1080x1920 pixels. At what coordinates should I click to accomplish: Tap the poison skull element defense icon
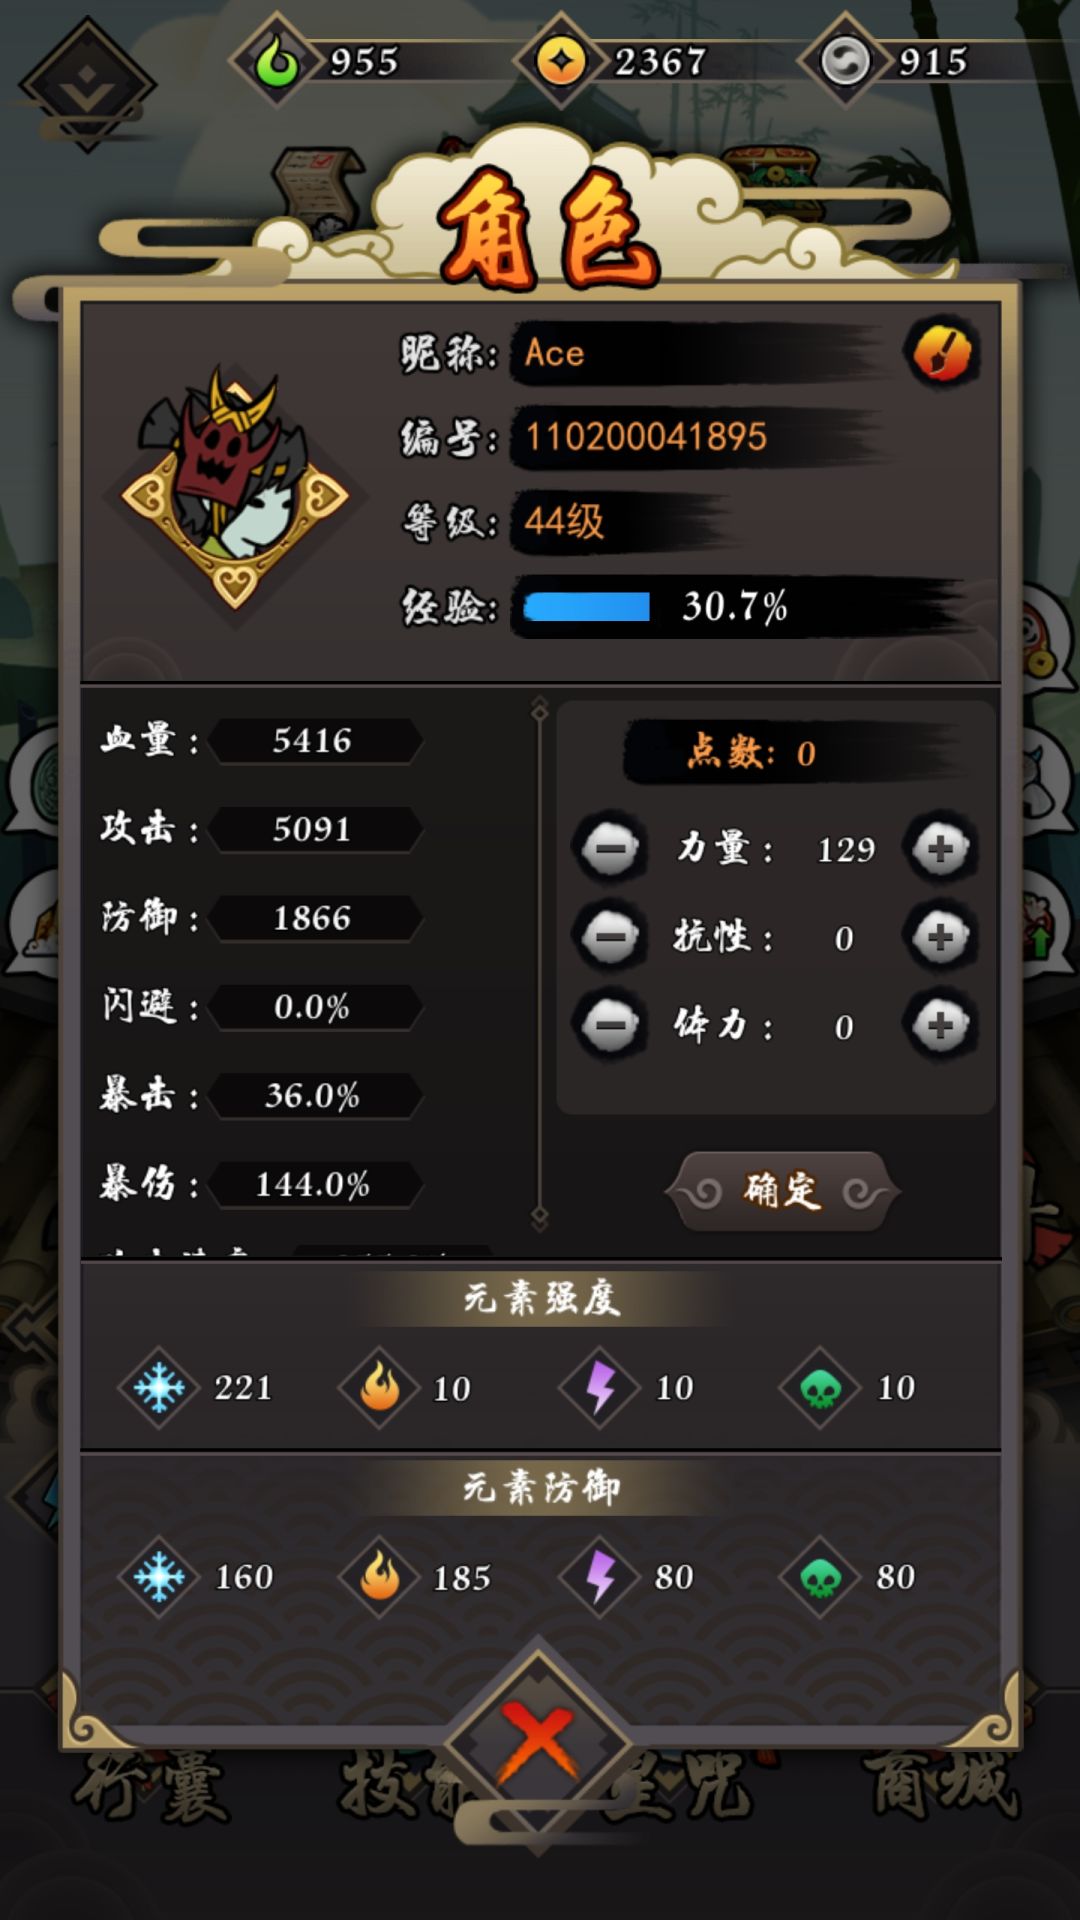tap(821, 1577)
